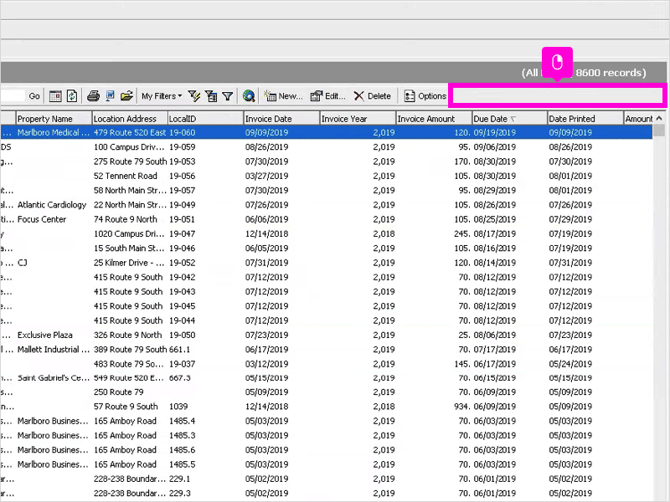Sort by LocalID column header

coord(206,118)
